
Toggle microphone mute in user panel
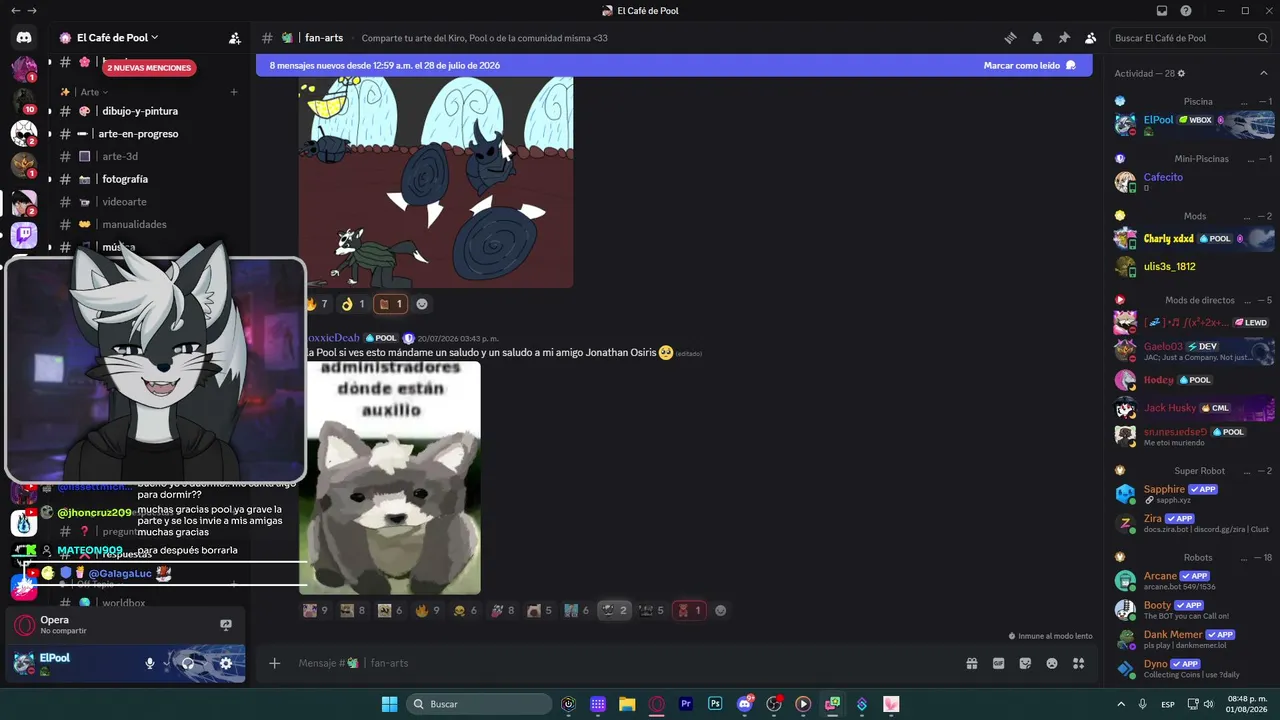click(x=150, y=663)
